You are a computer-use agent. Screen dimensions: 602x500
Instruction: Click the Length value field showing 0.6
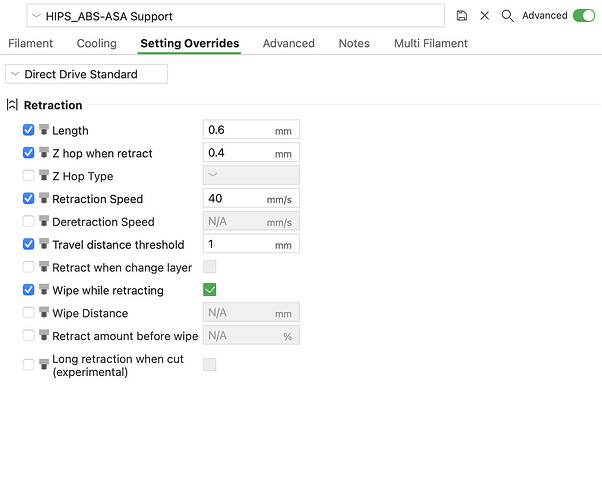[251, 129]
